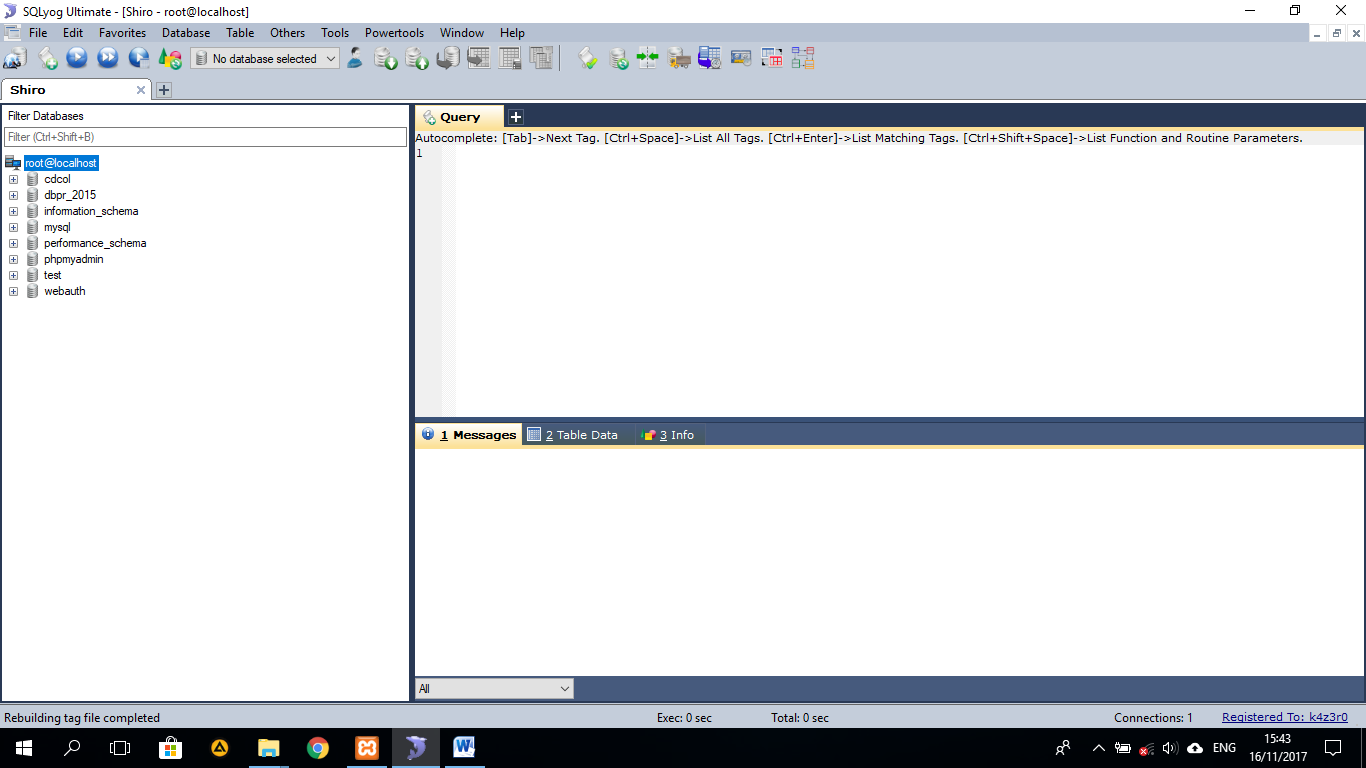Image resolution: width=1366 pixels, height=768 pixels.
Task: Expand the dbpr_2015 database node
Action: [14, 196]
